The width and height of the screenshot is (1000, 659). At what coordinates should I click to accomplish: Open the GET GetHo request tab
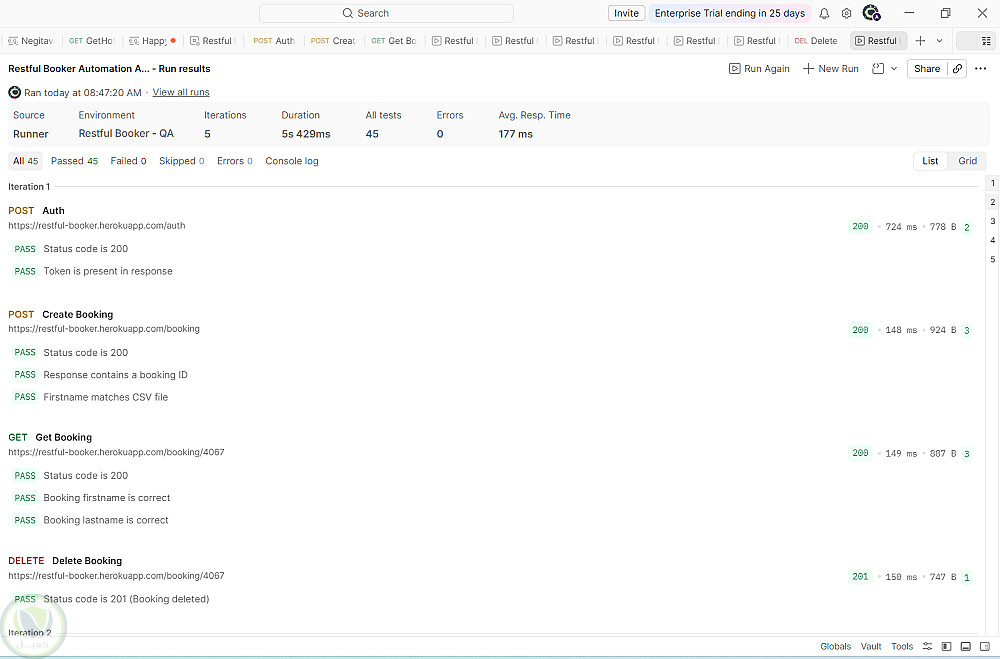92,41
